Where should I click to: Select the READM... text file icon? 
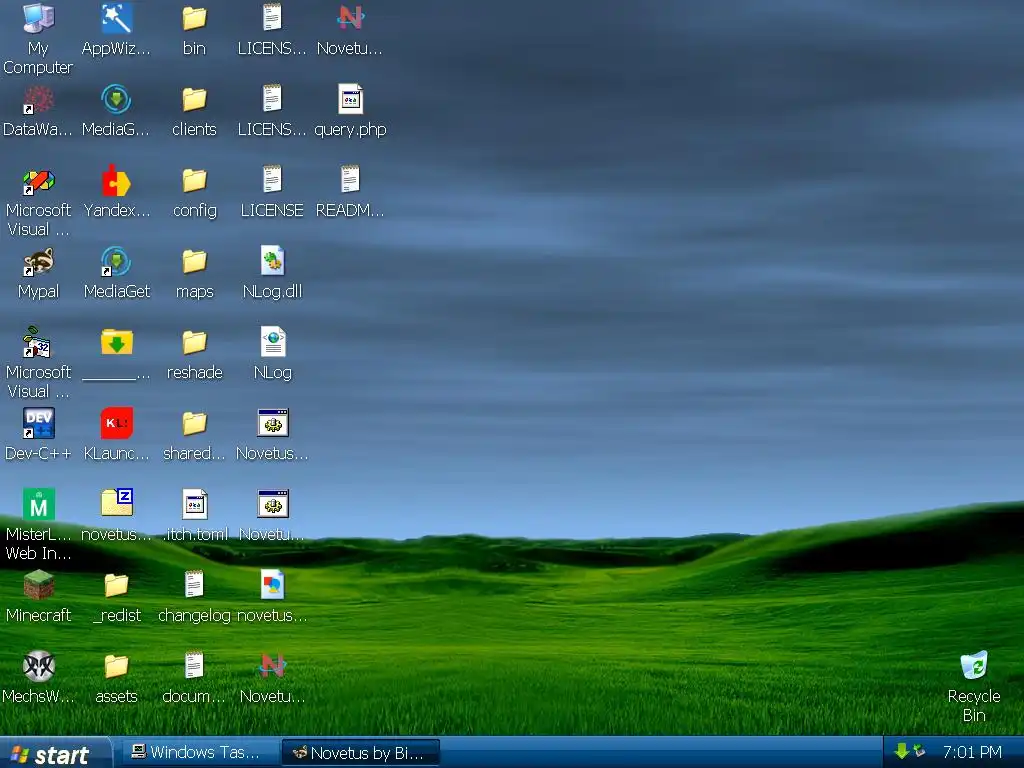pos(350,180)
